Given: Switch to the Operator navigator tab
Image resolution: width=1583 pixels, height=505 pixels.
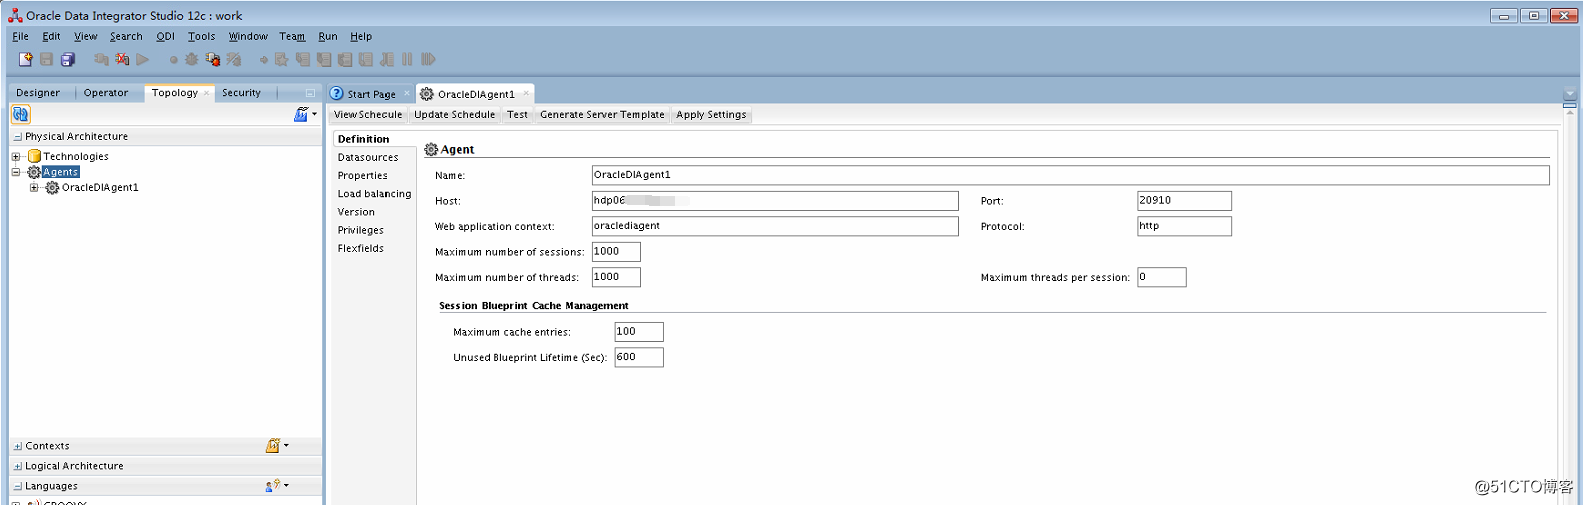Looking at the screenshot, I should 106,93.
